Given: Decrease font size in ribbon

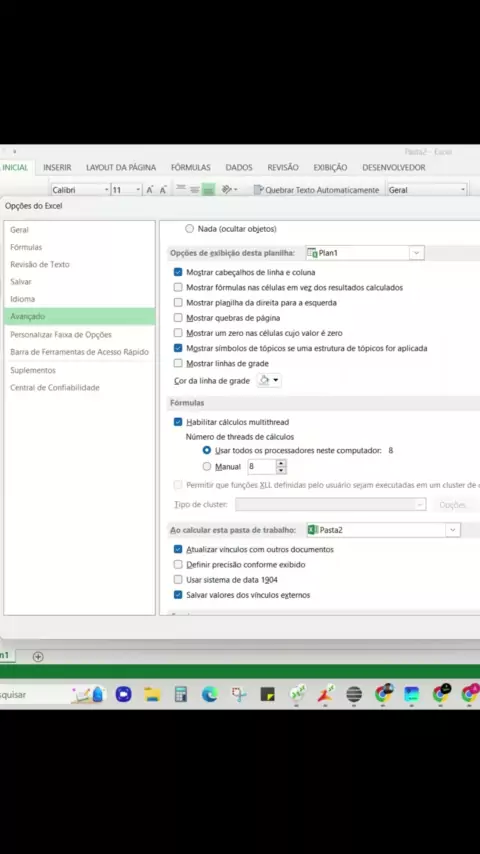Looking at the screenshot, I should 162,190.
